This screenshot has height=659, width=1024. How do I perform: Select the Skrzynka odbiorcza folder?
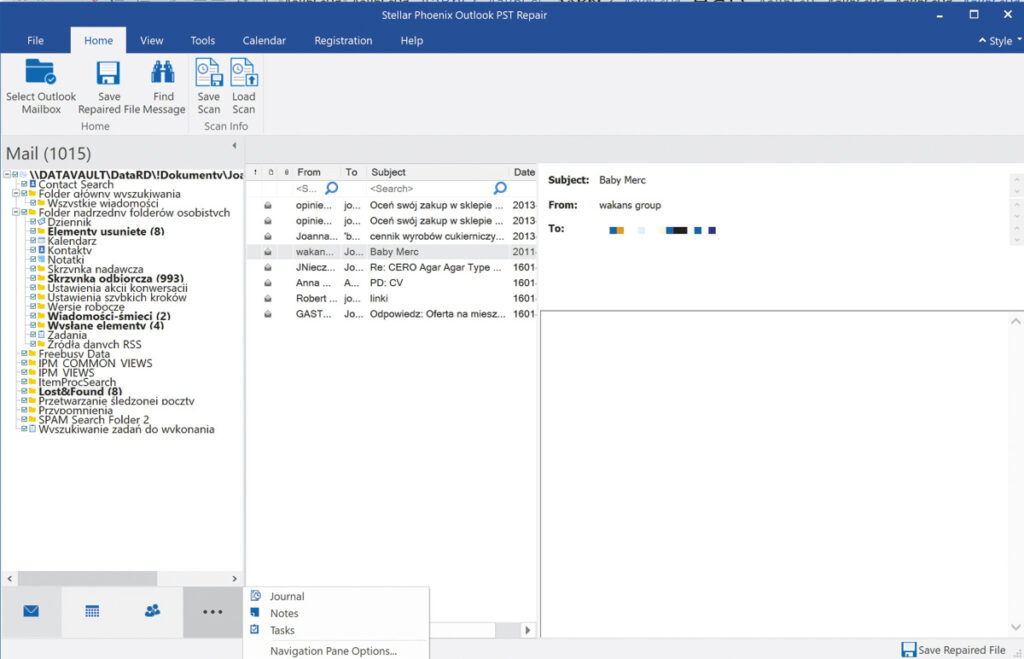click(x=110, y=278)
